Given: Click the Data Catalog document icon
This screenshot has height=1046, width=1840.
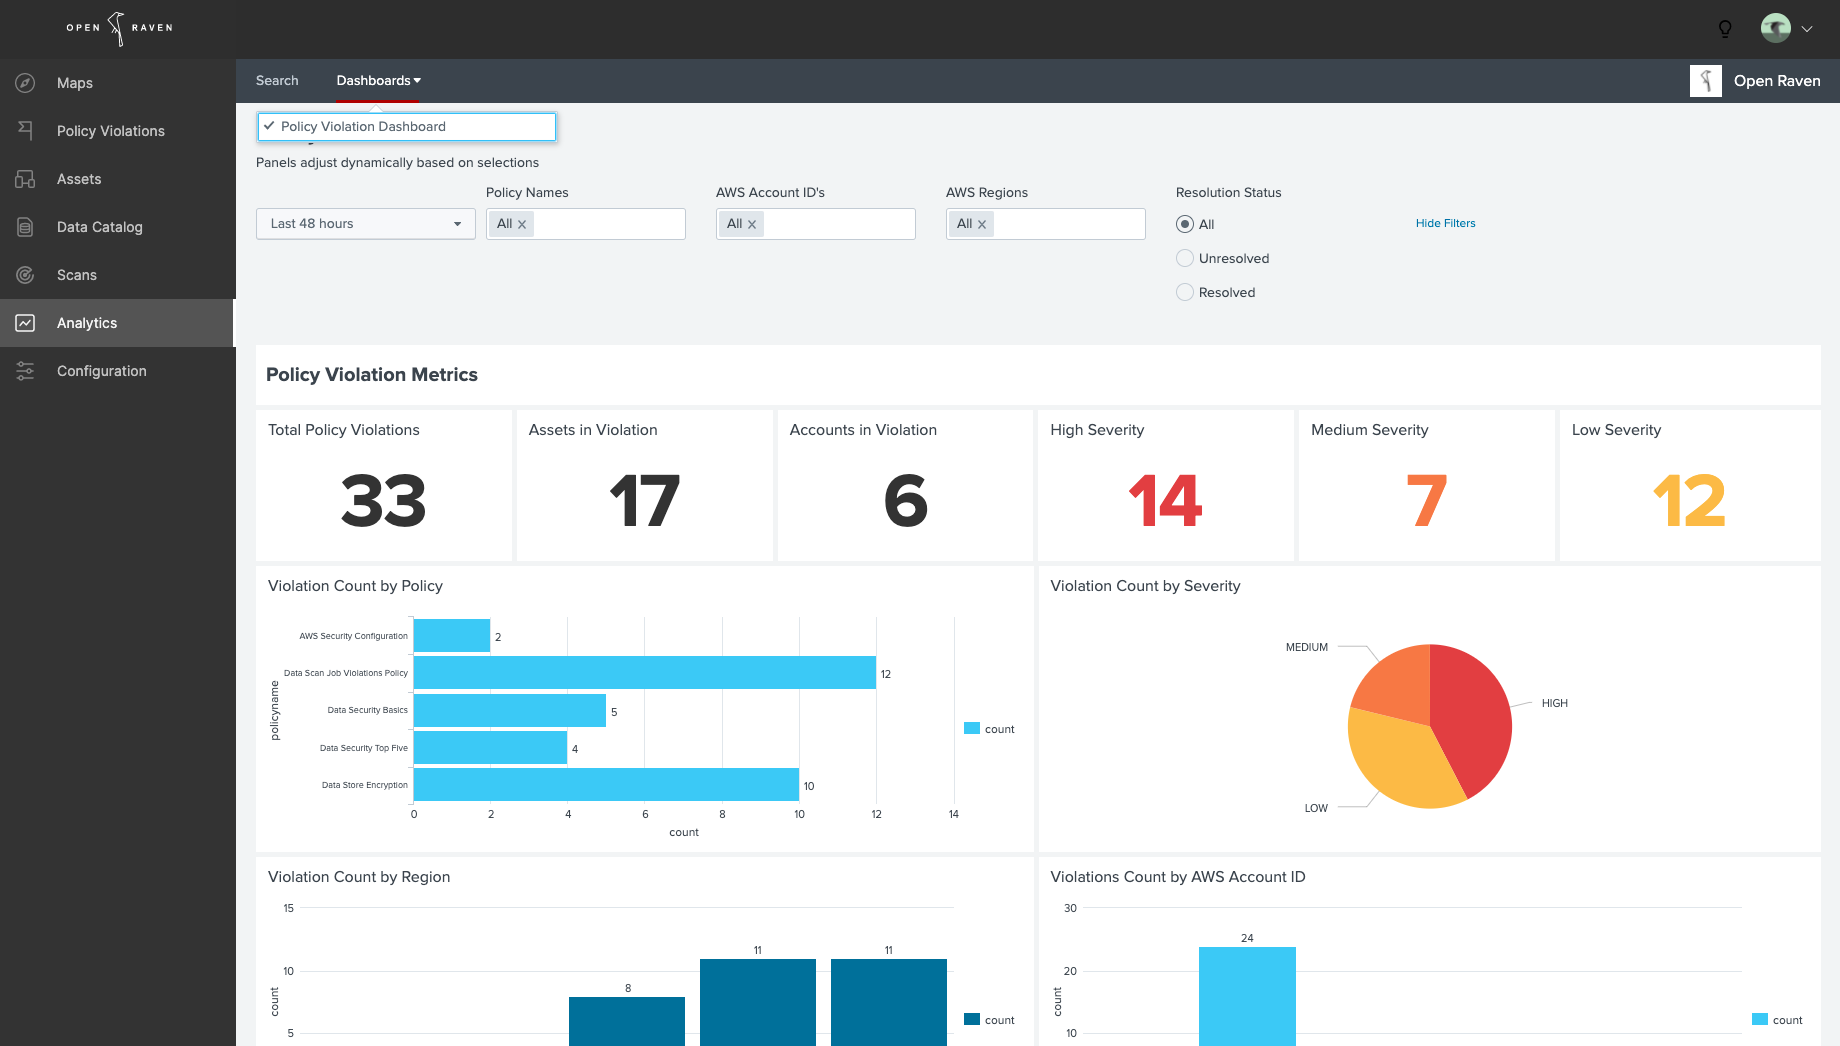Looking at the screenshot, I should point(25,227).
